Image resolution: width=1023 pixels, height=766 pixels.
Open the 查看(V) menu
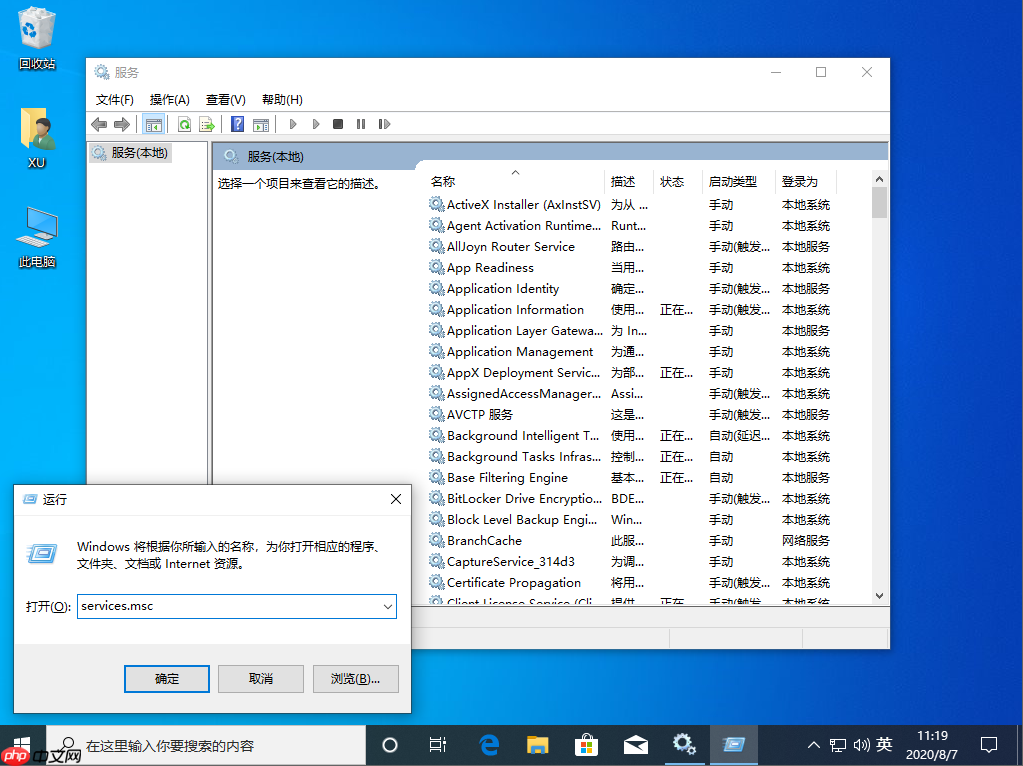tap(225, 99)
